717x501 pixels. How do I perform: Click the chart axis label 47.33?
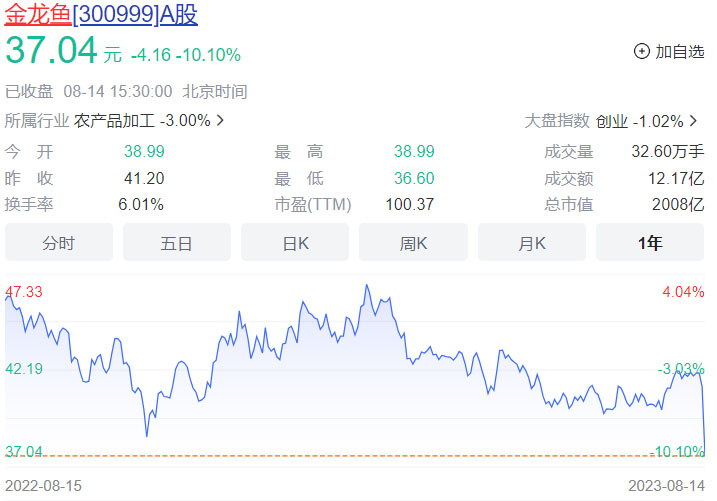[24, 292]
